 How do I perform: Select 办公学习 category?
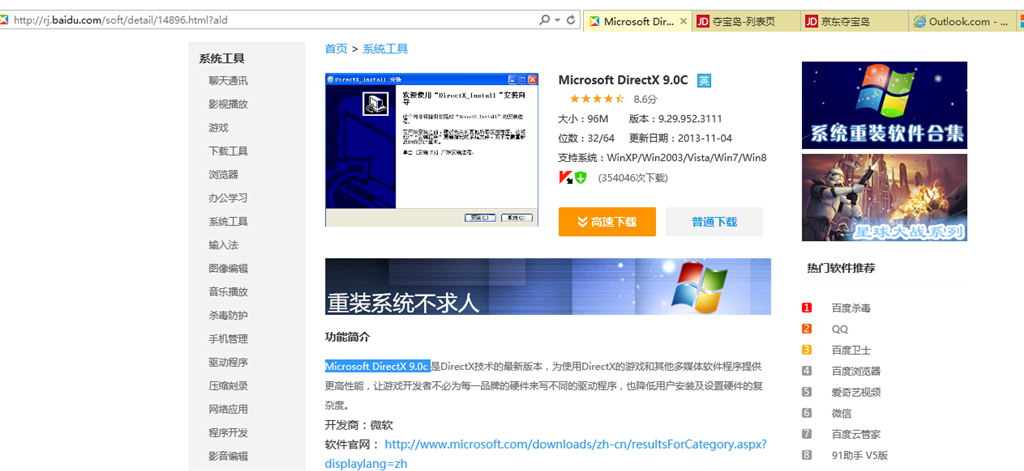(x=228, y=198)
